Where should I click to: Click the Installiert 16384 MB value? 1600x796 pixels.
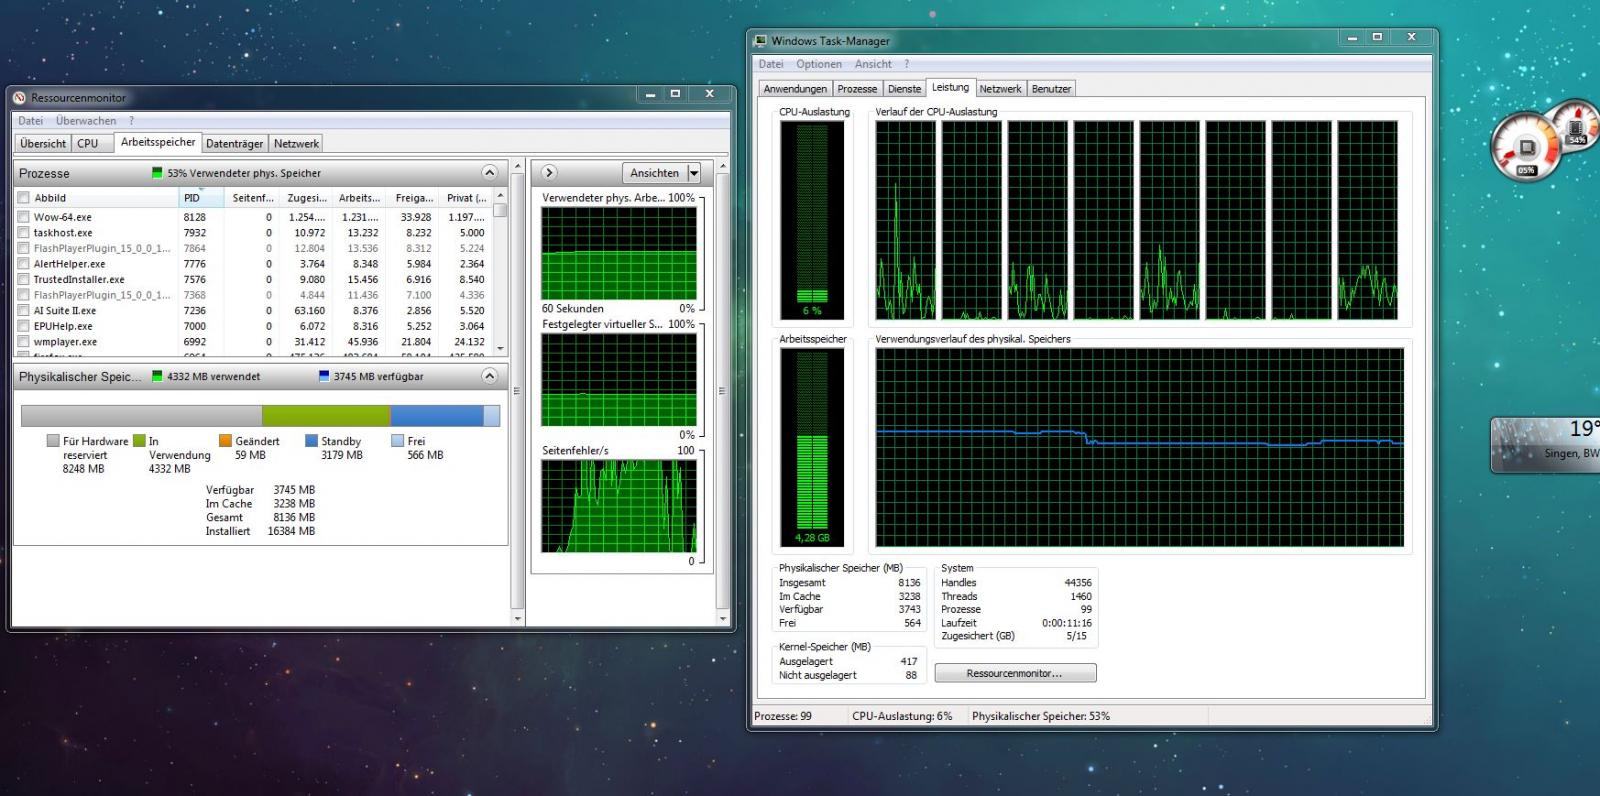(x=291, y=531)
